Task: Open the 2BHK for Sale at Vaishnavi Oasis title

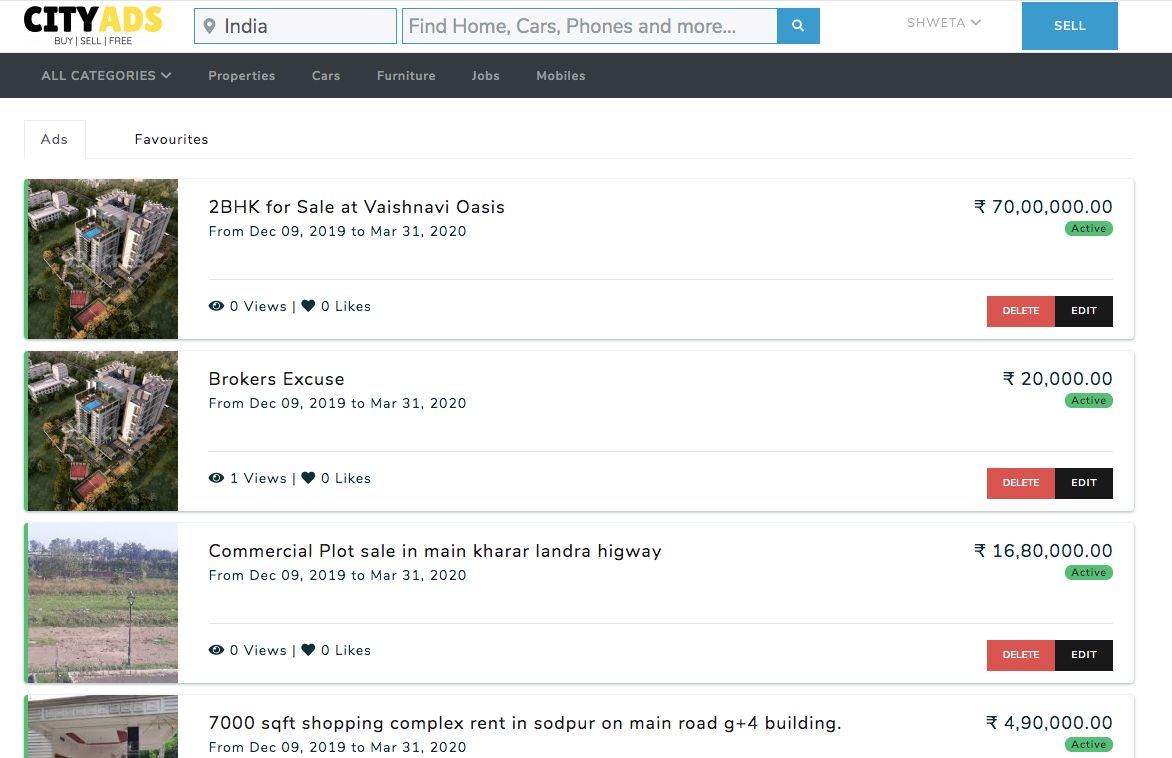Action: click(x=357, y=207)
